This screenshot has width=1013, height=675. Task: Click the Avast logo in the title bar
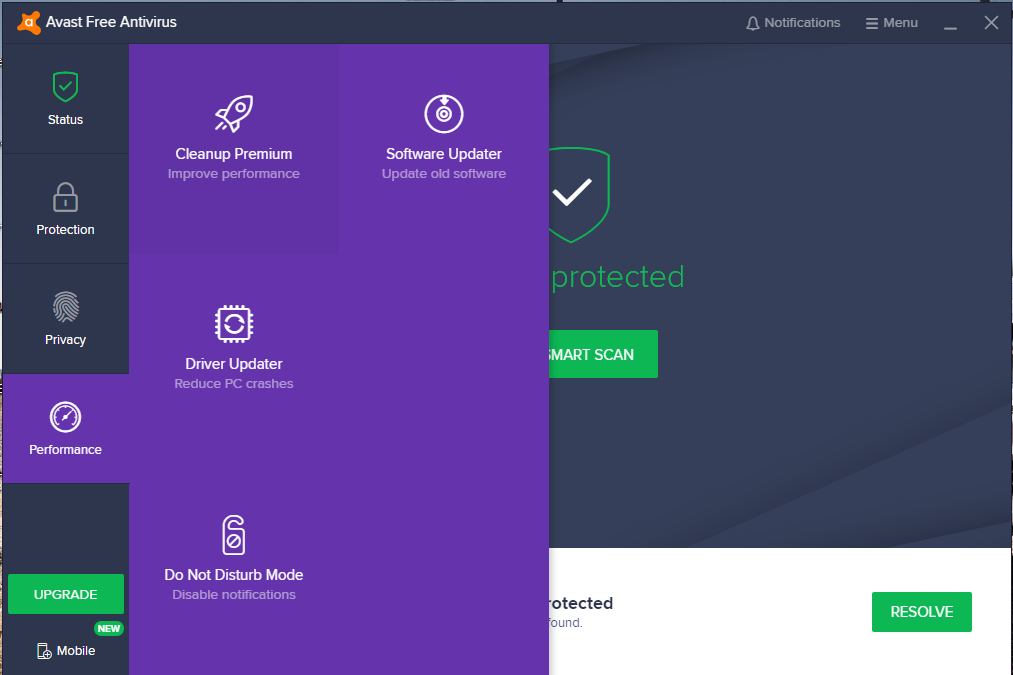[28, 23]
